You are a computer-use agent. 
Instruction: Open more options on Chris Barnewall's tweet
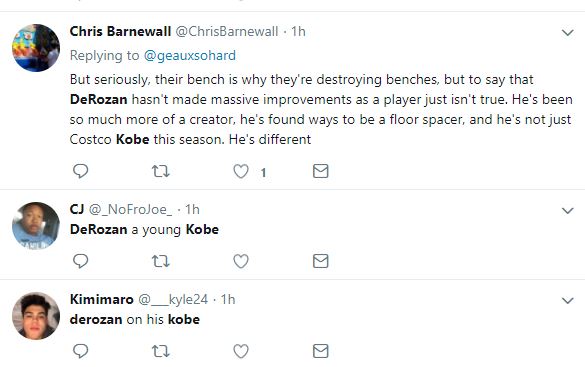(567, 32)
